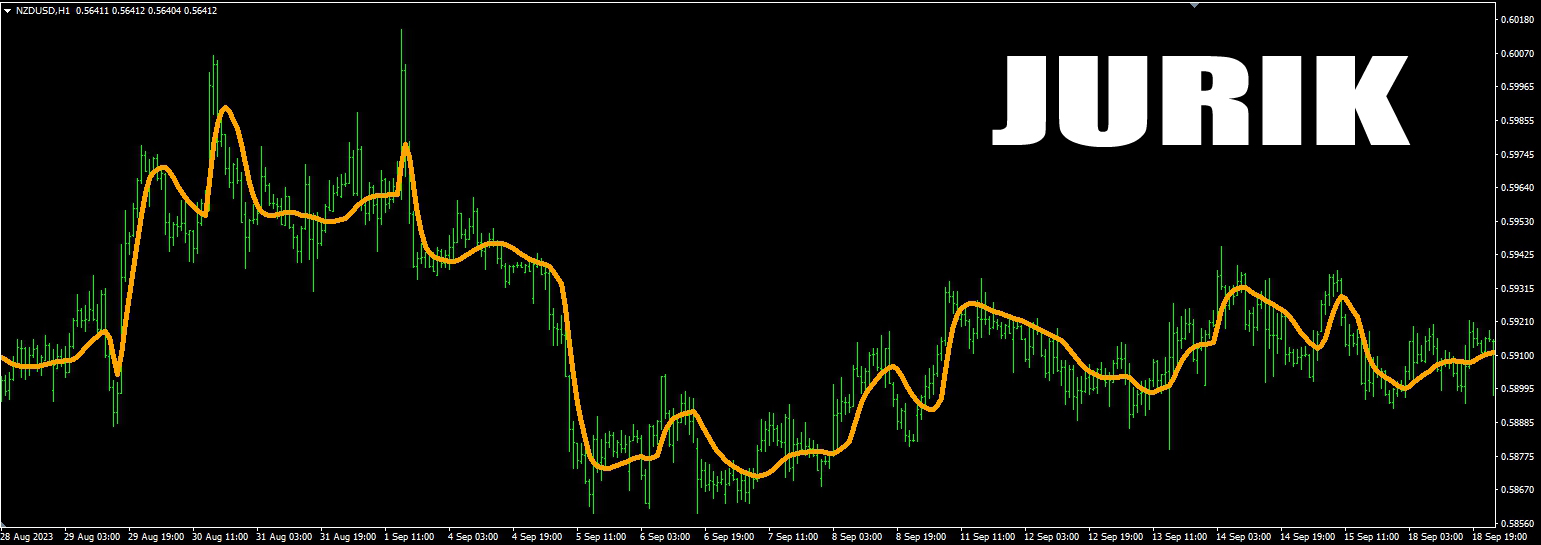Click the 0.59530 price scale label
1541x545 pixels.
point(1517,221)
